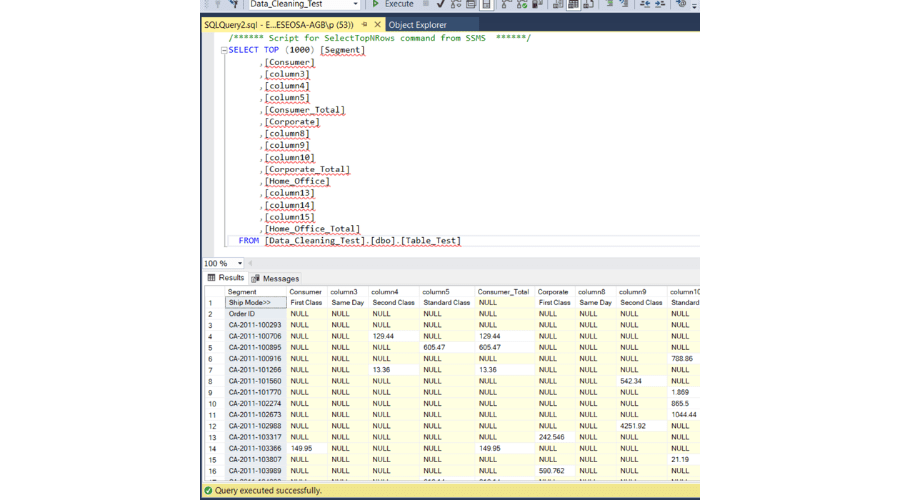Viewport: 900px width, 500px height.
Task: Click the green success status icon
Action: [x=208, y=490]
